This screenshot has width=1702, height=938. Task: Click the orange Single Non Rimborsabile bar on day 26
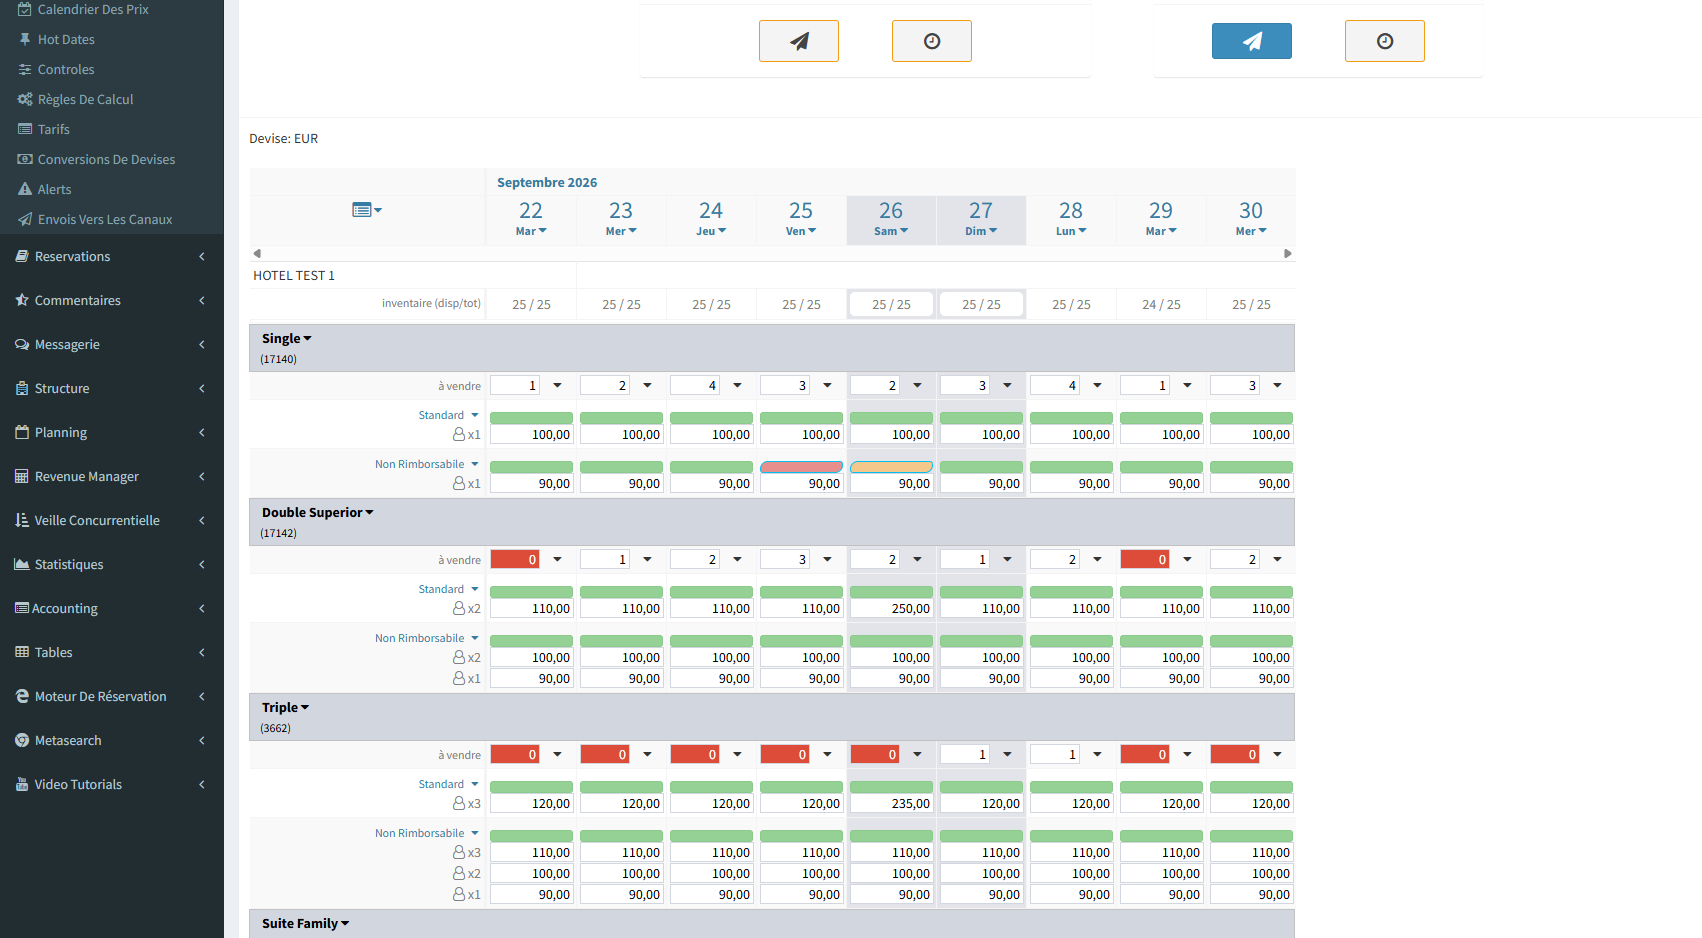tap(891, 467)
